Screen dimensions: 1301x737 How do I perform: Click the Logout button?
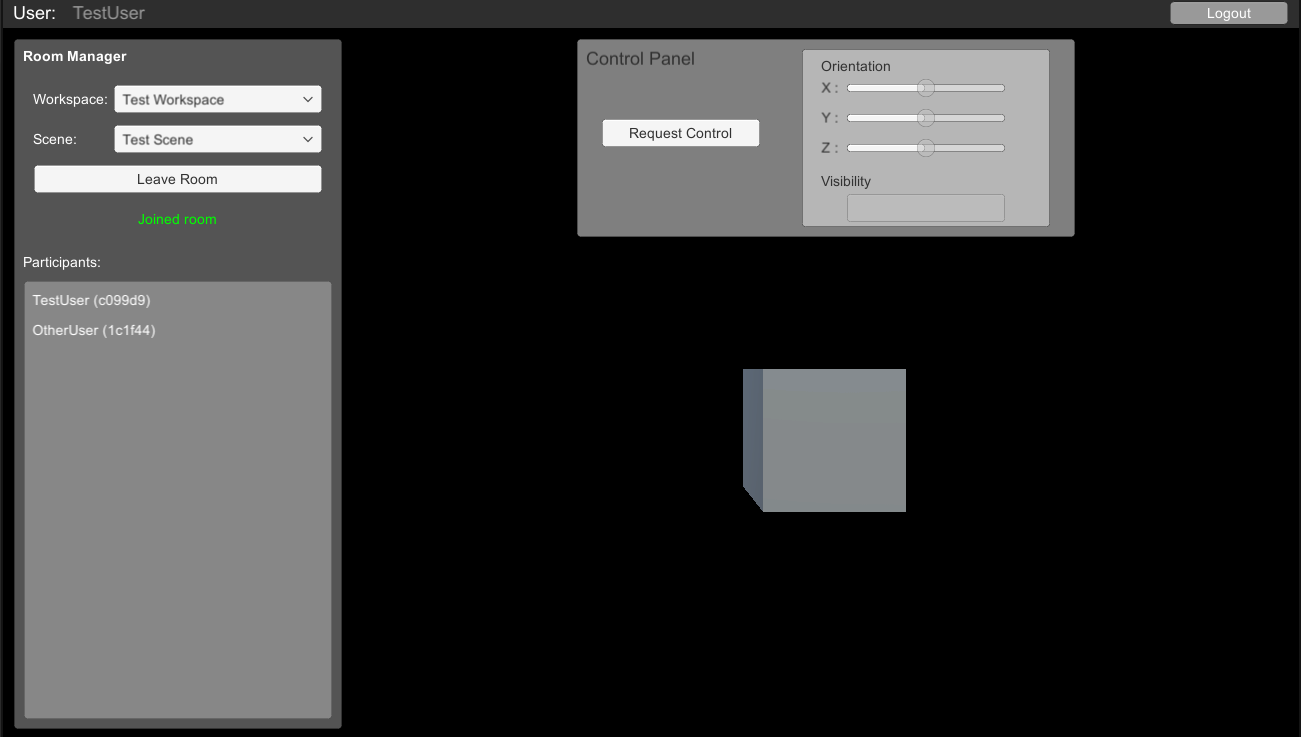pyautogui.click(x=1228, y=13)
